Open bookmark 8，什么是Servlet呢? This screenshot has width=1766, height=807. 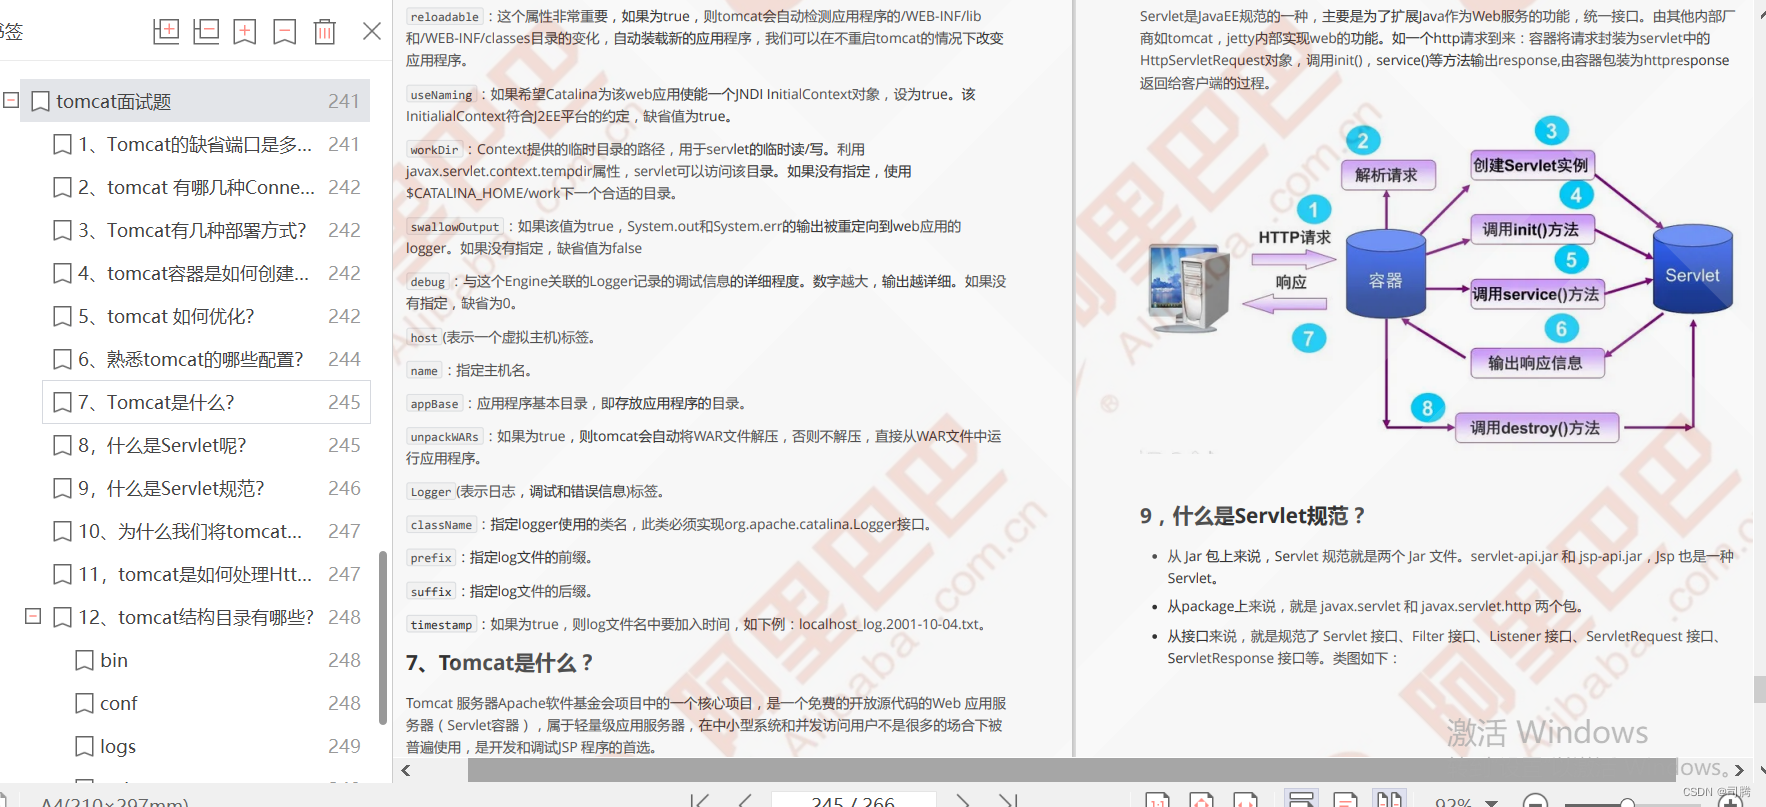coord(206,445)
